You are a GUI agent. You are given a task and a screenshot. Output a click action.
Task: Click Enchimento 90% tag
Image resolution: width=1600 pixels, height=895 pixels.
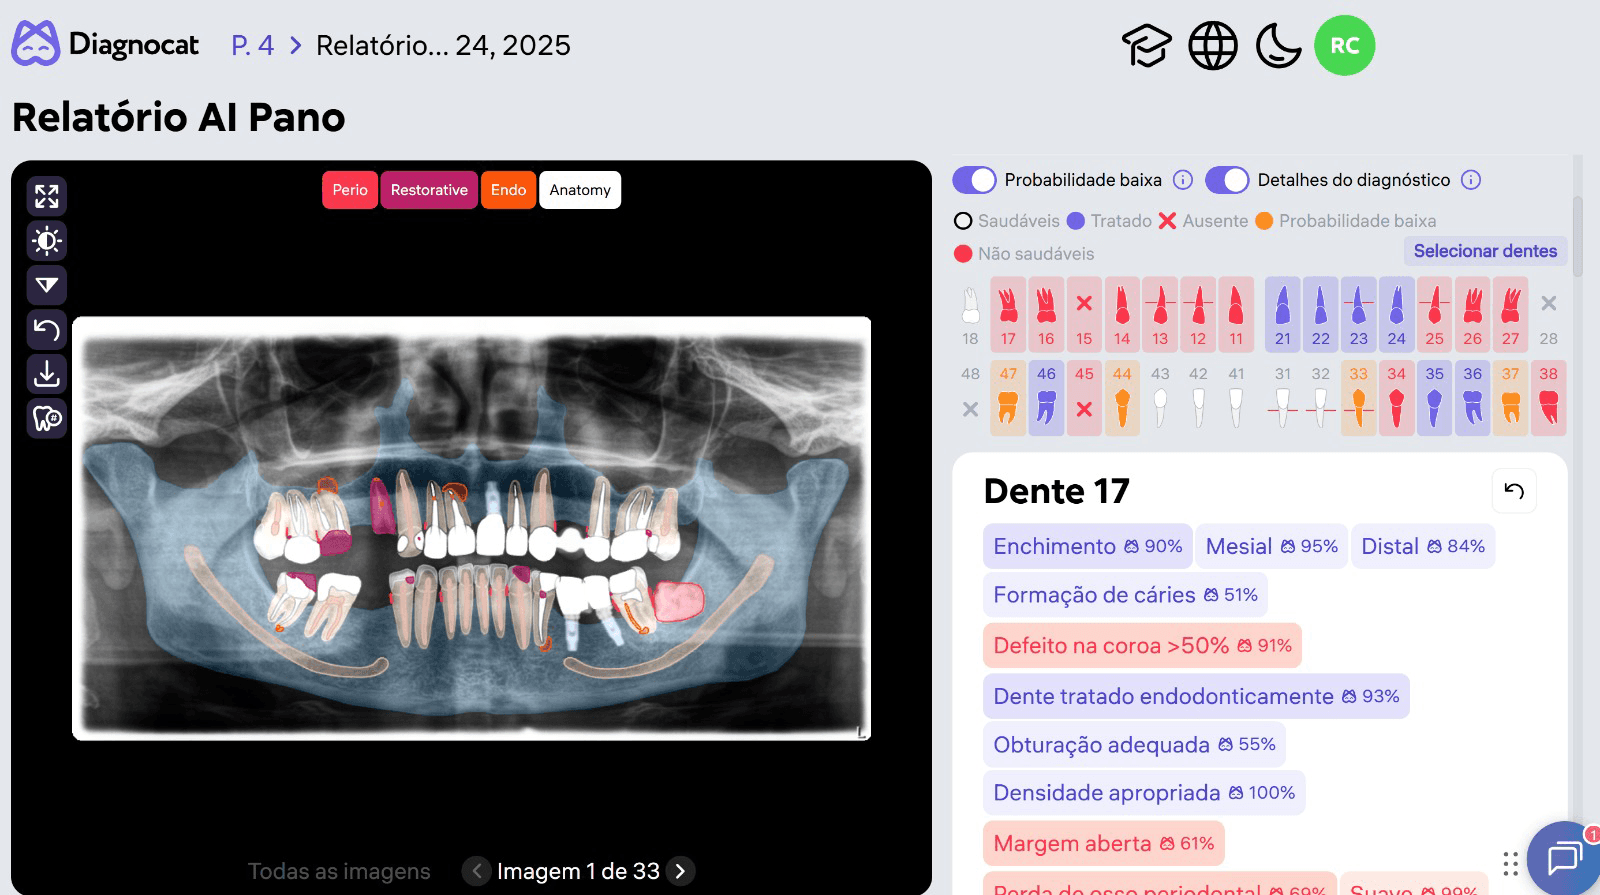pos(1088,546)
